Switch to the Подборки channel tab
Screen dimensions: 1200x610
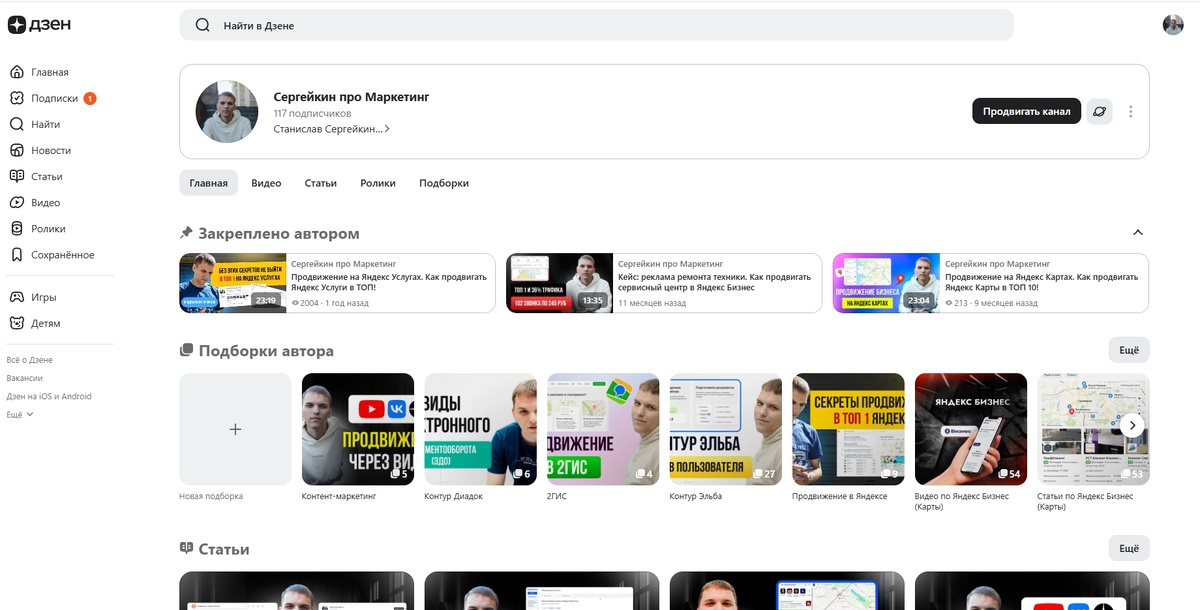click(444, 183)
